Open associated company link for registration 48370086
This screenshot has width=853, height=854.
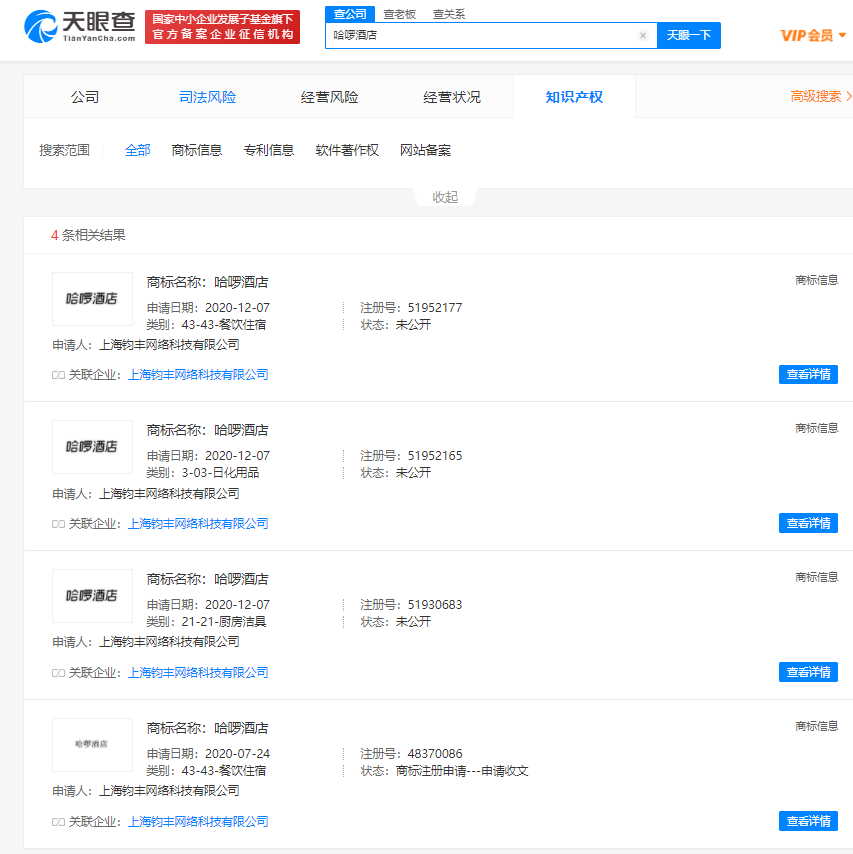coord(198,821)
